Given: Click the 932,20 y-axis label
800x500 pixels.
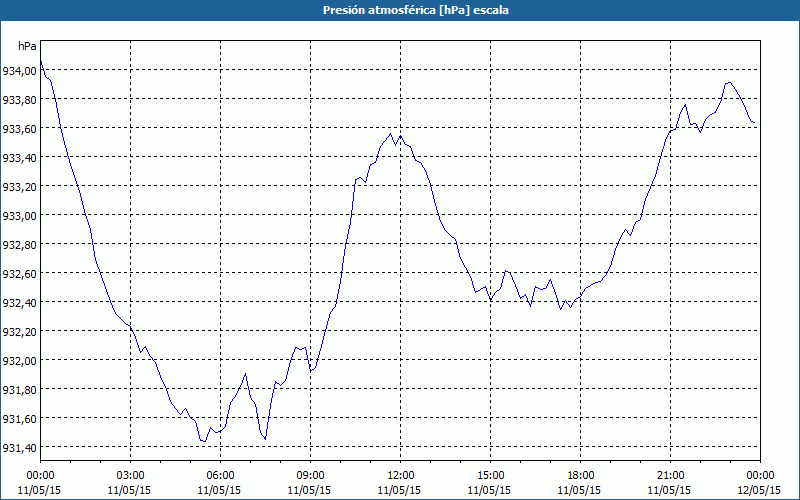Looking at the screenshot, I should pyautogui.click(x=19, y=332).
